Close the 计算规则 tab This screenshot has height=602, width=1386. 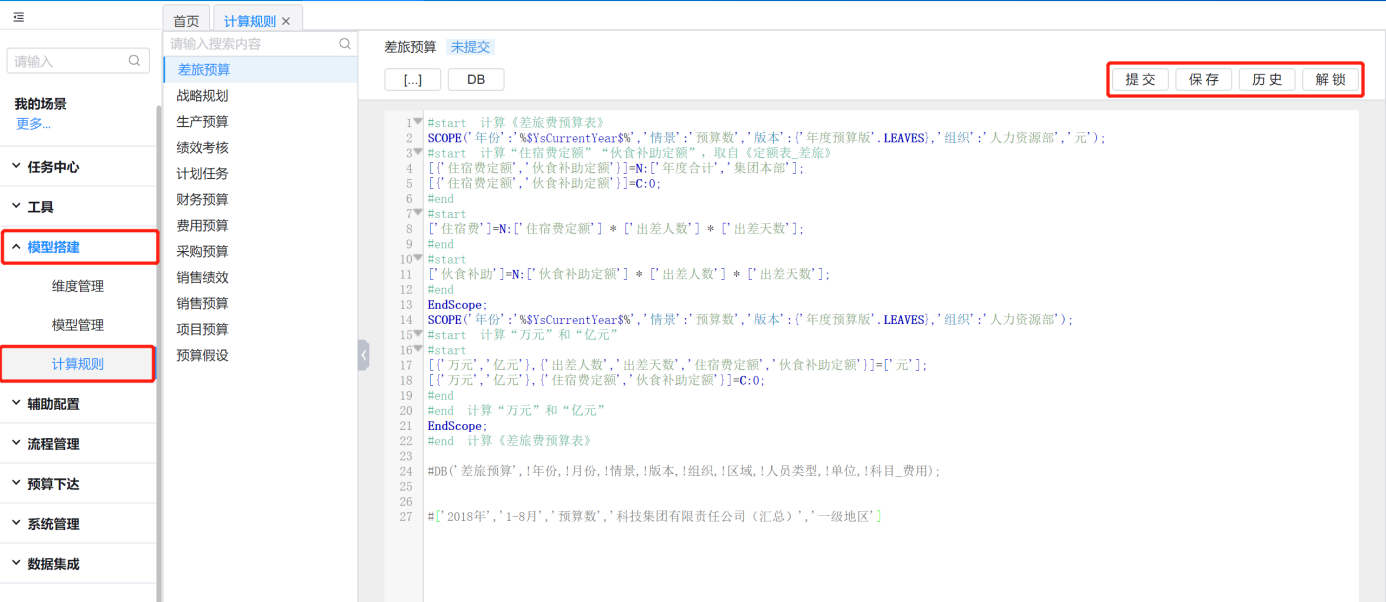tap(286, 21)
